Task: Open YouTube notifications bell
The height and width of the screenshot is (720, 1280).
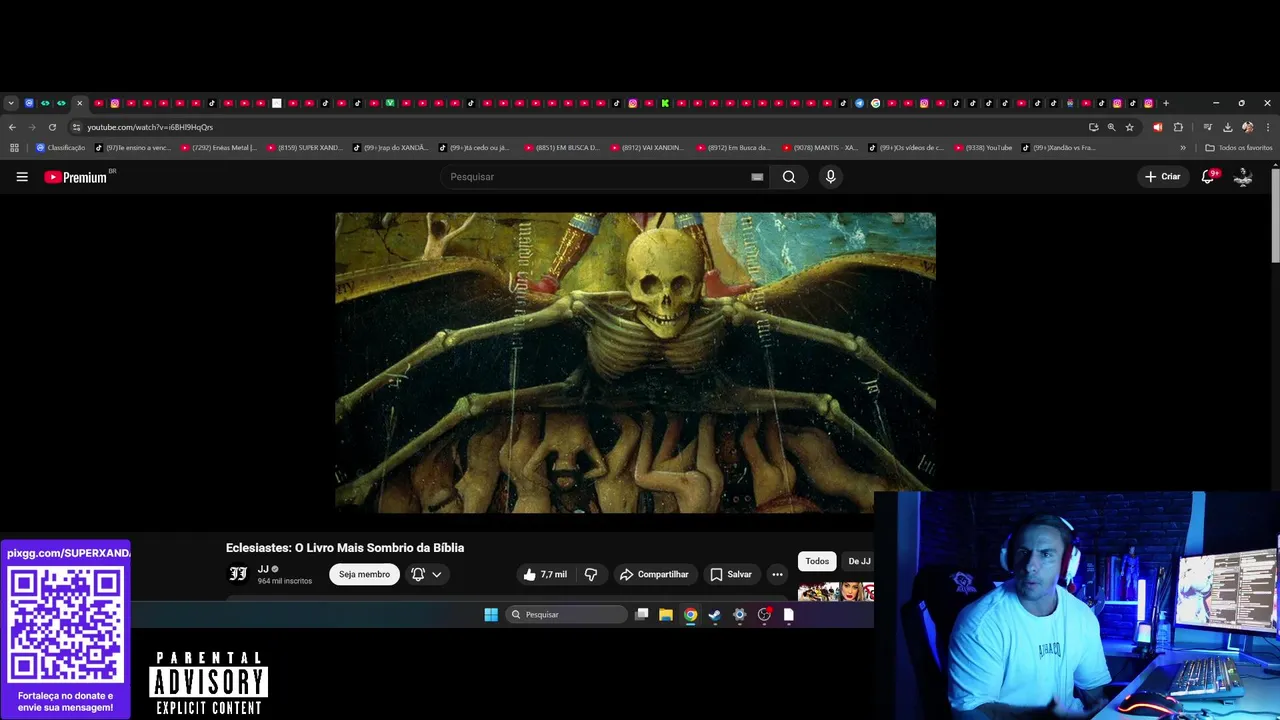Action: point(1208,177)
